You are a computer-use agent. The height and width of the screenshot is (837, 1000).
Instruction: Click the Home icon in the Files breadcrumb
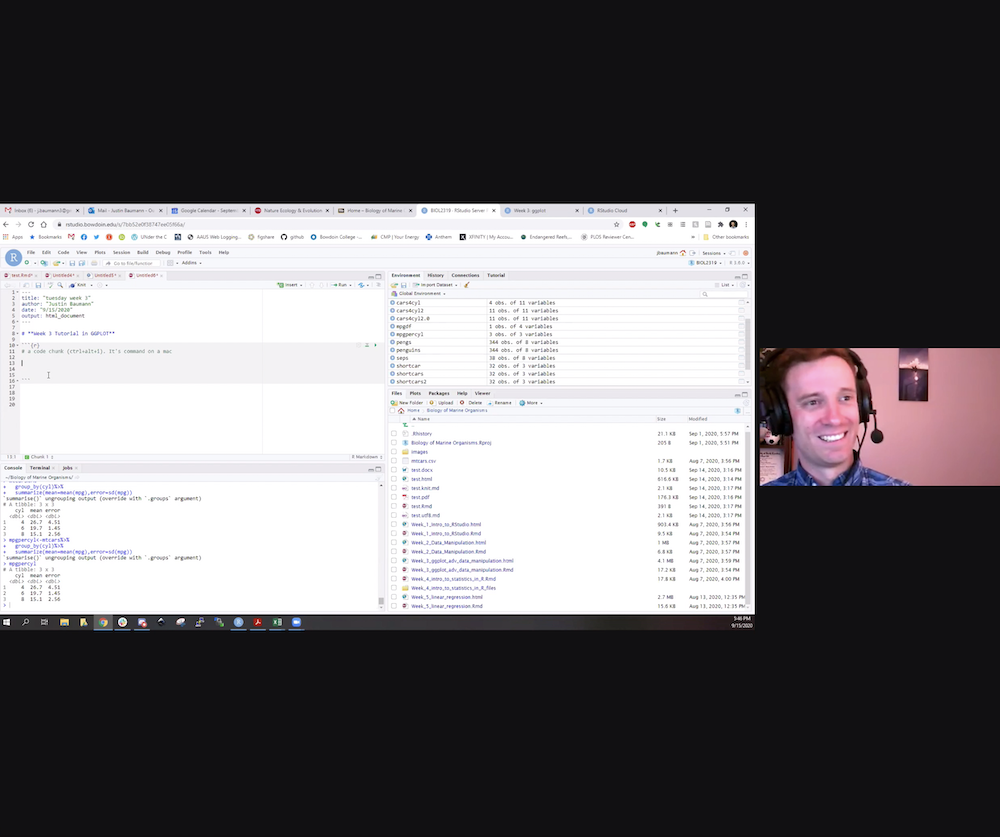coord(401,411)
